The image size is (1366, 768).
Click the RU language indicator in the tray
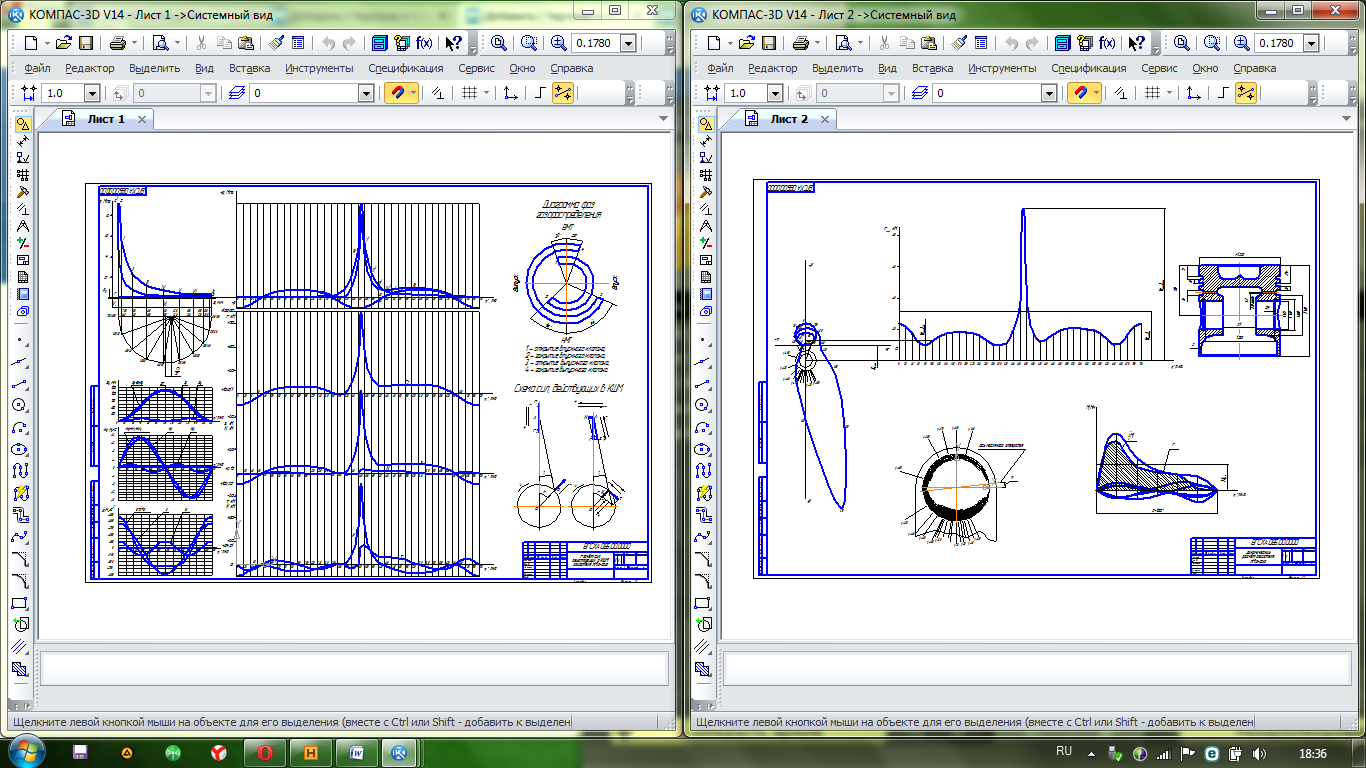pyautogui.click(x=1064, y=751)
